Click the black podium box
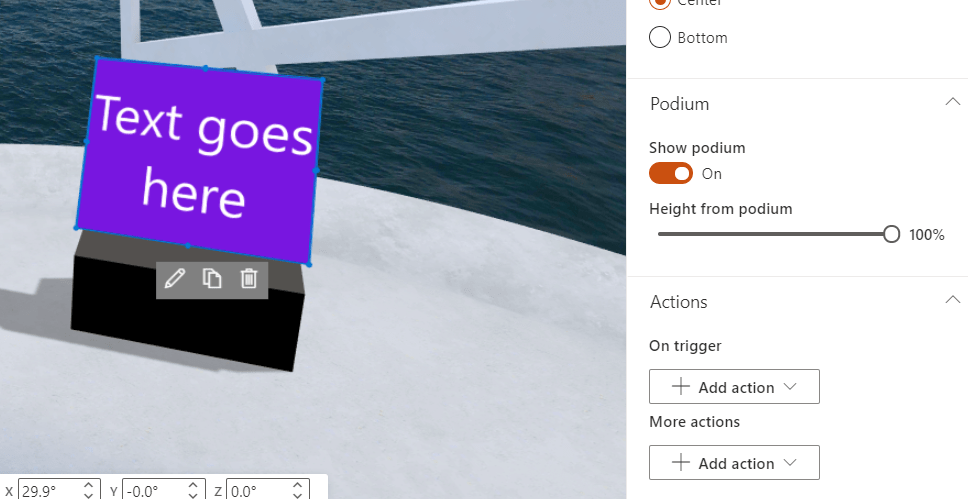Image resolution: width=968 pixels, height=499 pixels. click(185, 325)
